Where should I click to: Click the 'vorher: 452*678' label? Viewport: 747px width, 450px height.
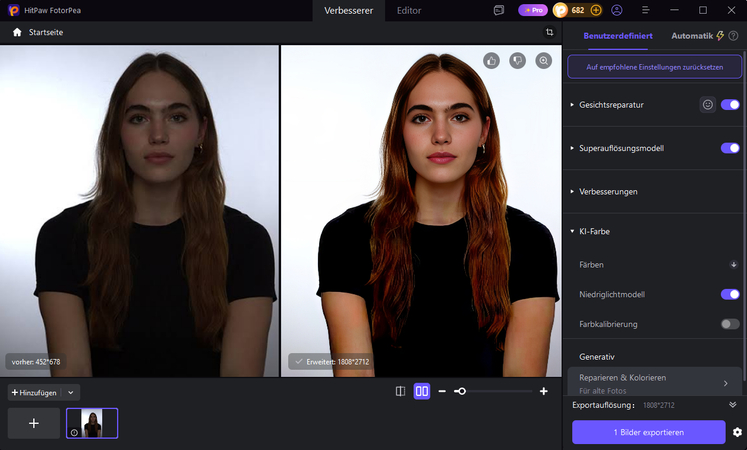click(x=36, y=362)
